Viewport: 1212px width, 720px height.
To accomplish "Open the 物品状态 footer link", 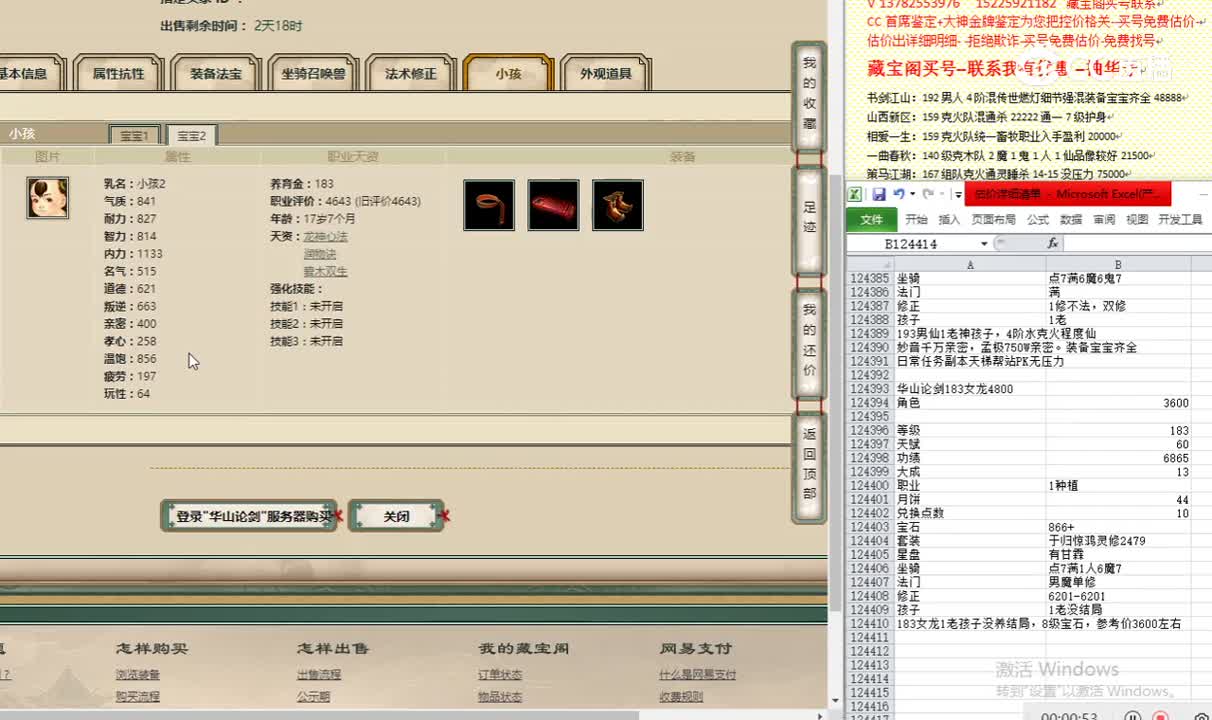I will click(500, 697).
